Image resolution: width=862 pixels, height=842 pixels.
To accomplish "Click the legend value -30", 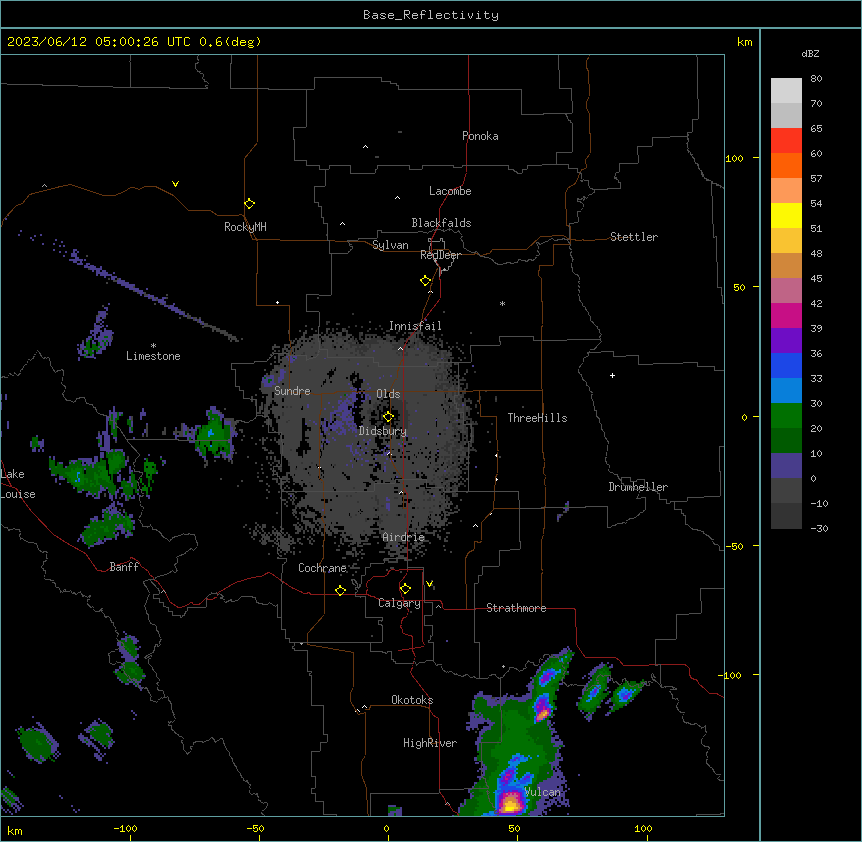I will [819, 528].
